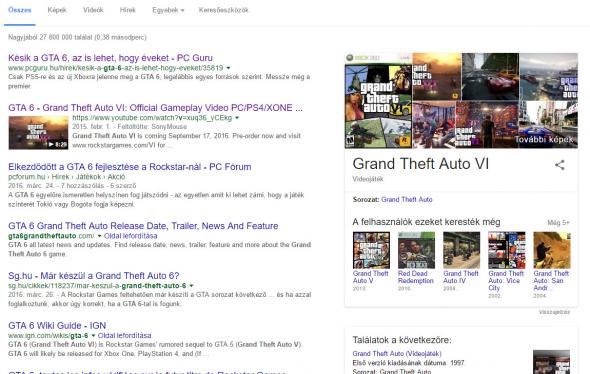The height and width of the screenshot is (374, 590).
Task: Click Grand Theft Auto V text link
Action: click(x=371, y=277)
